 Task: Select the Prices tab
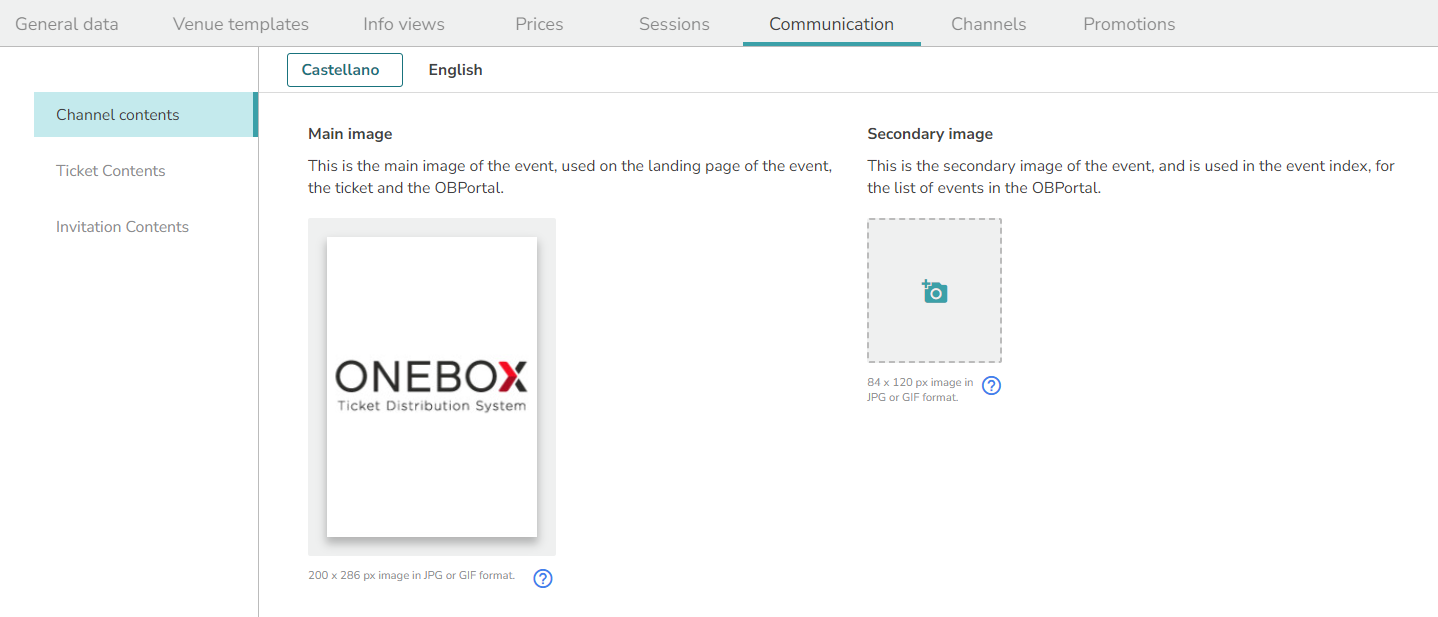[539, 24]
